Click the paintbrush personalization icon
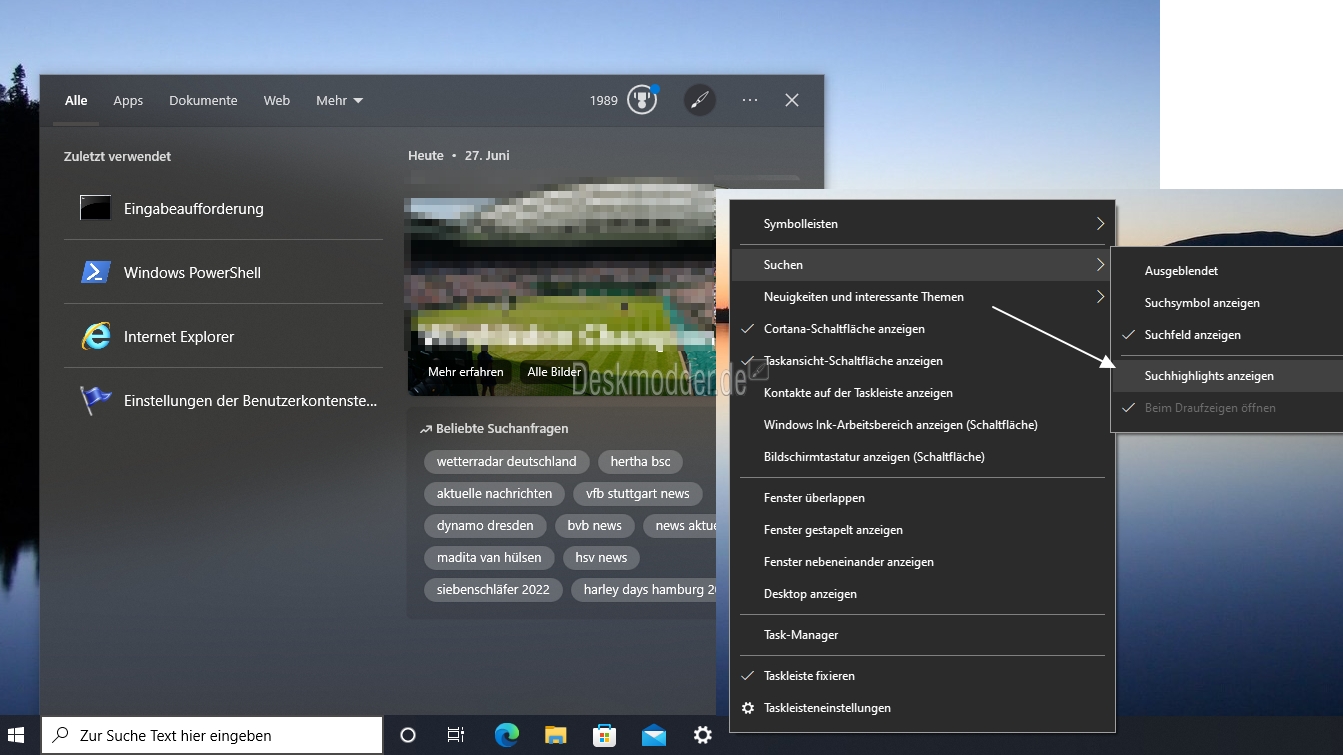The image size is (1343, 755). pyautogui.click(x=700, y=100)
